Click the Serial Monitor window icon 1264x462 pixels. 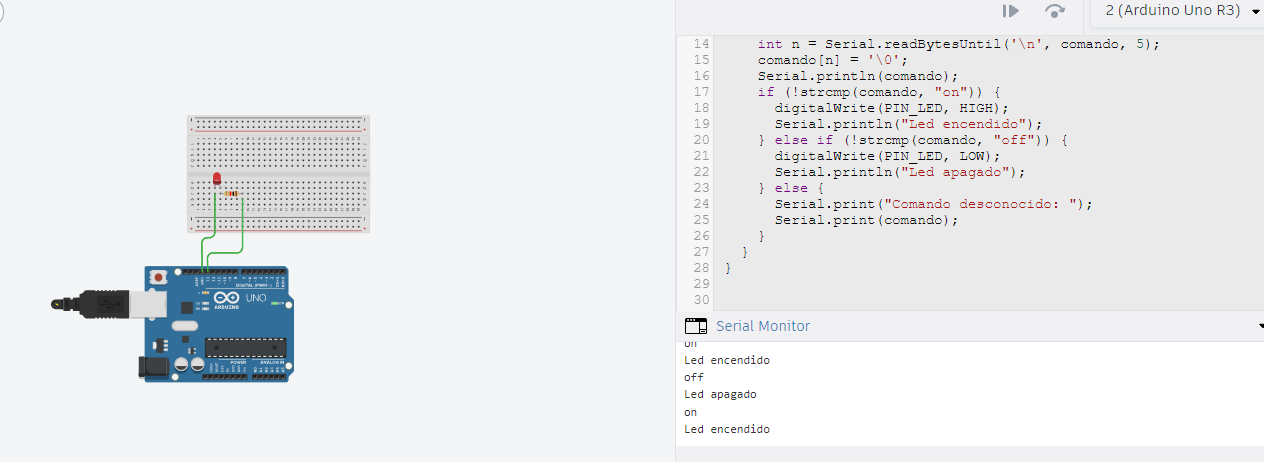[695, 326]
